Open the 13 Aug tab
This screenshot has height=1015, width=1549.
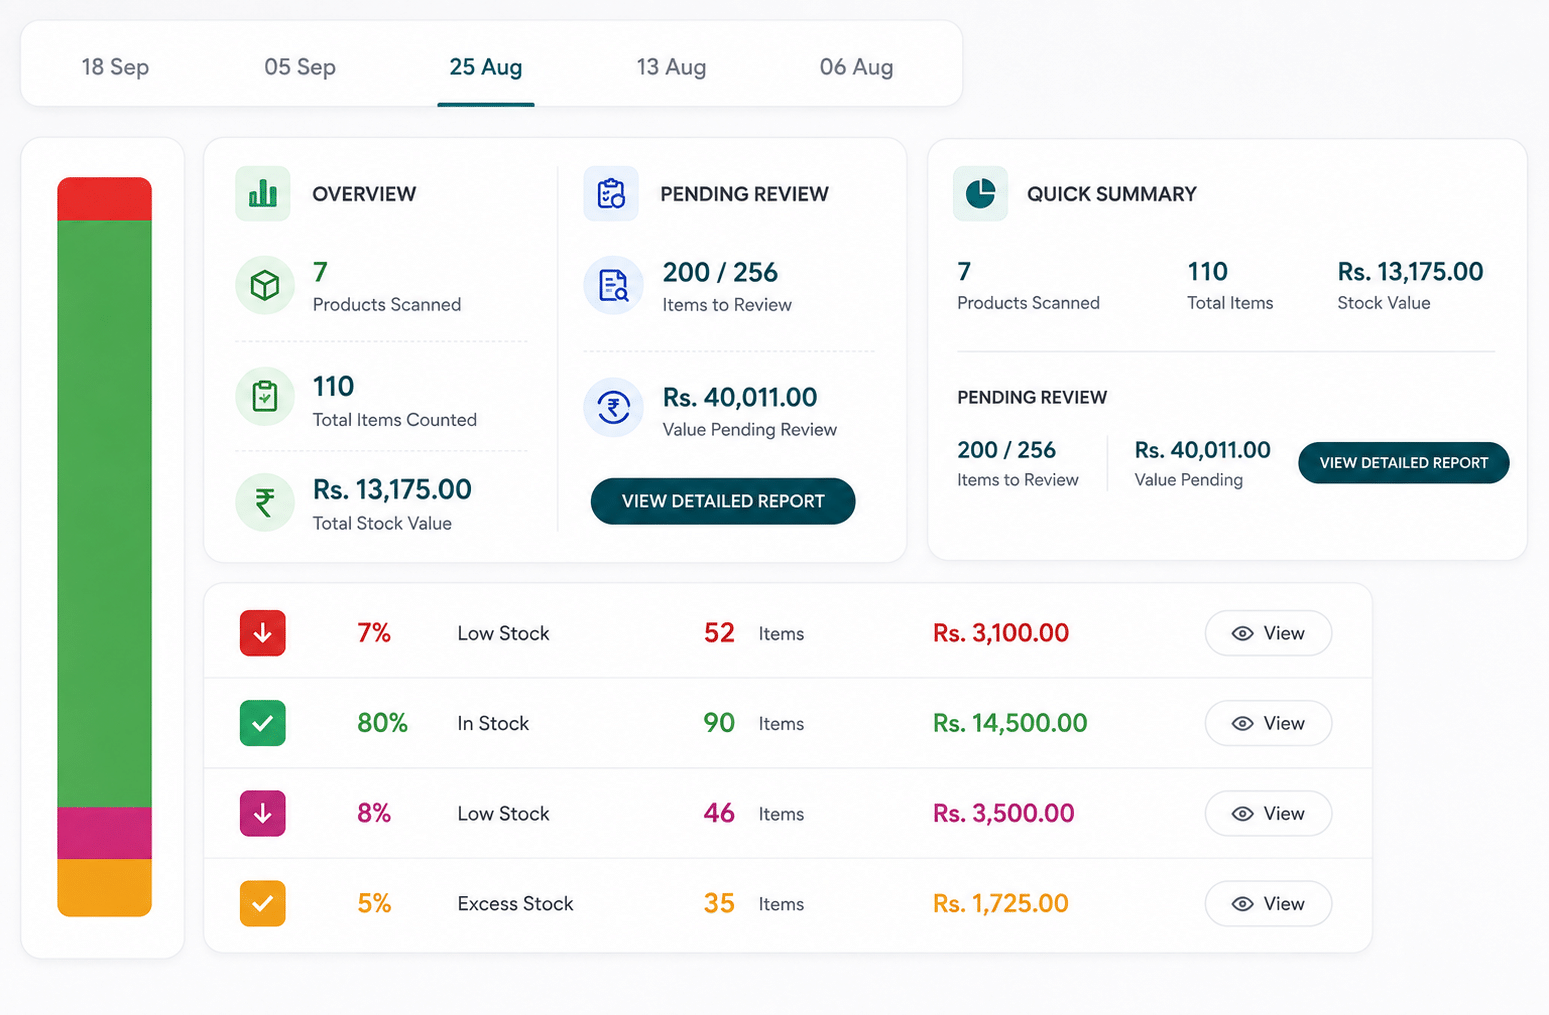[x=671, y=67]
